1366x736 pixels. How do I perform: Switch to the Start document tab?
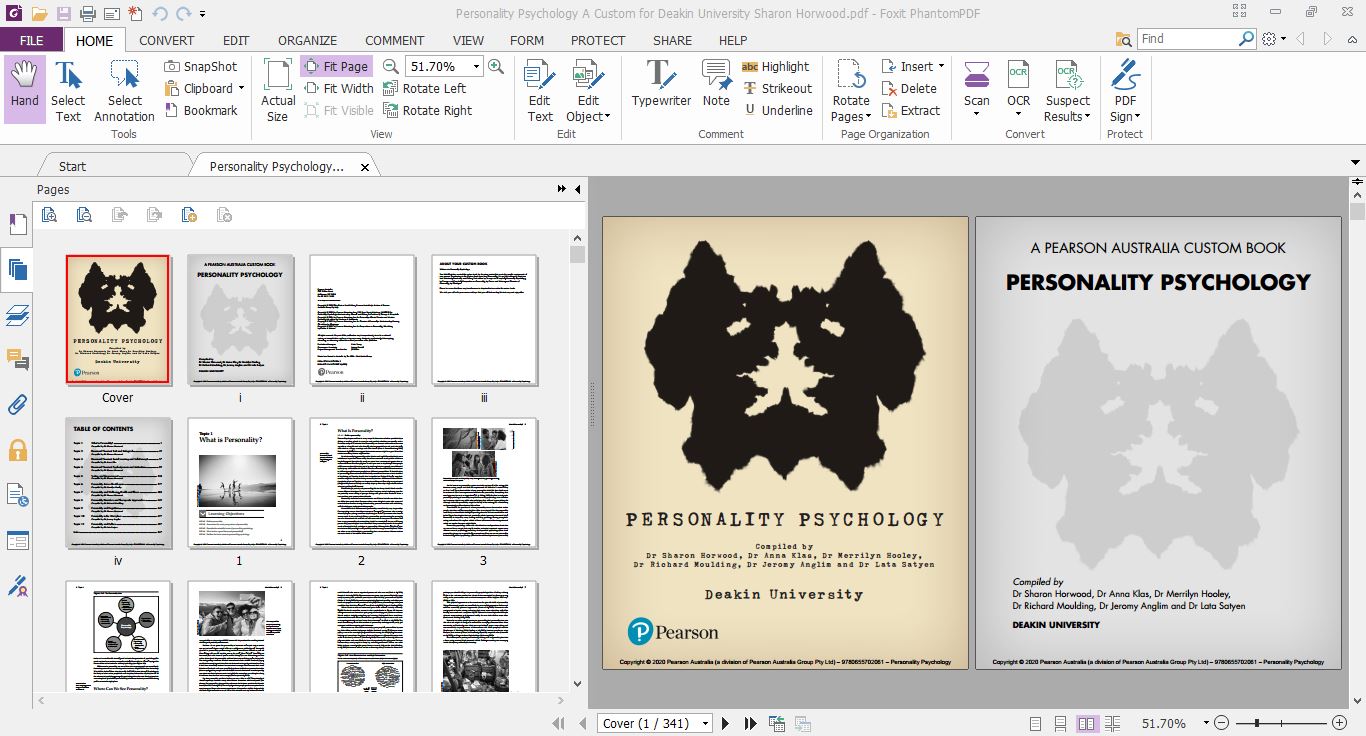coord(72,166)
